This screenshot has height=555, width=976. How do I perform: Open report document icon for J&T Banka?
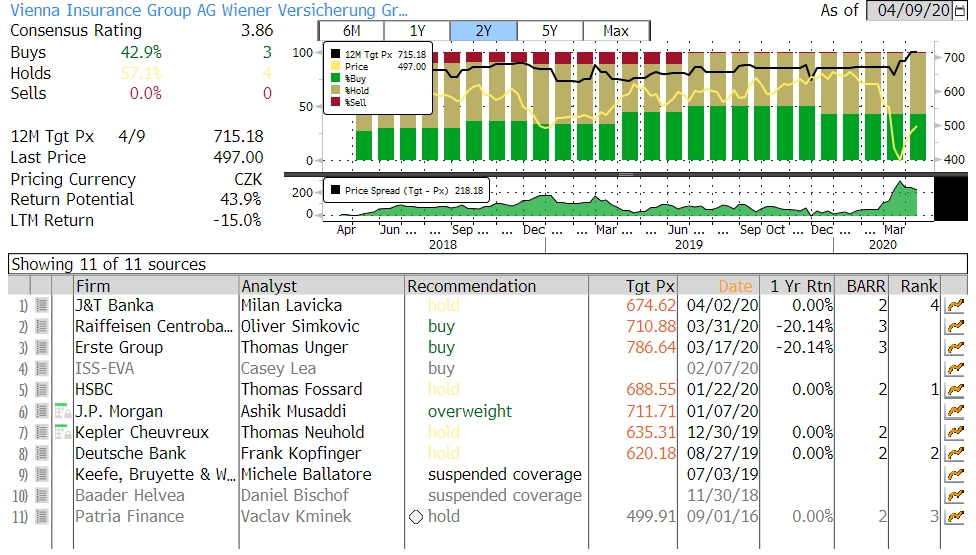point(42,305)
